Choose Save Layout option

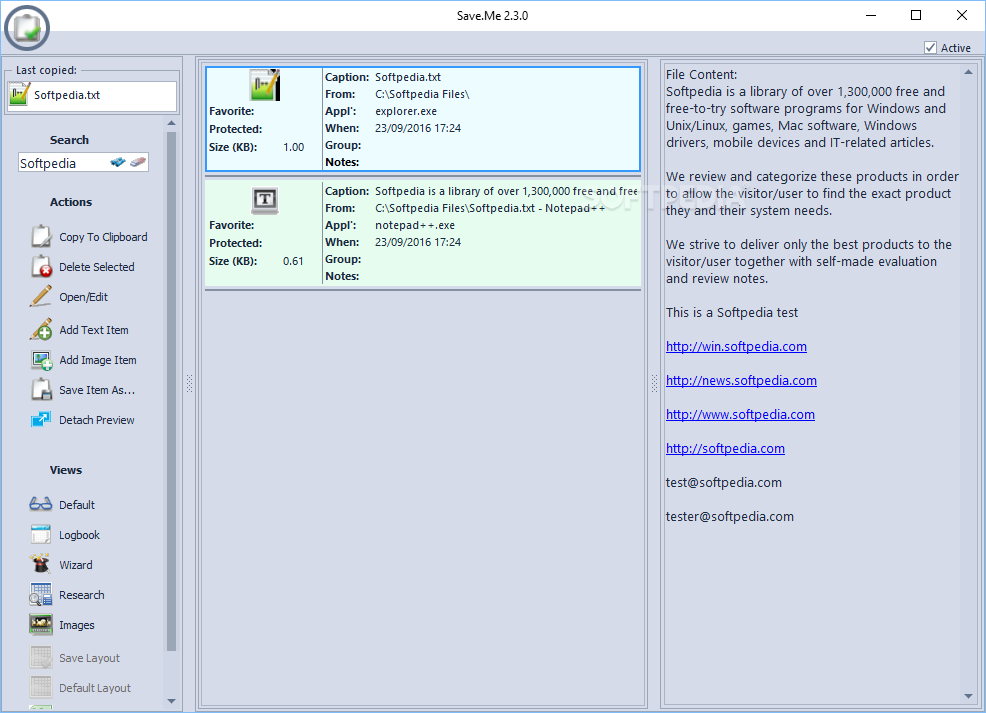click(x=89, y=658)
